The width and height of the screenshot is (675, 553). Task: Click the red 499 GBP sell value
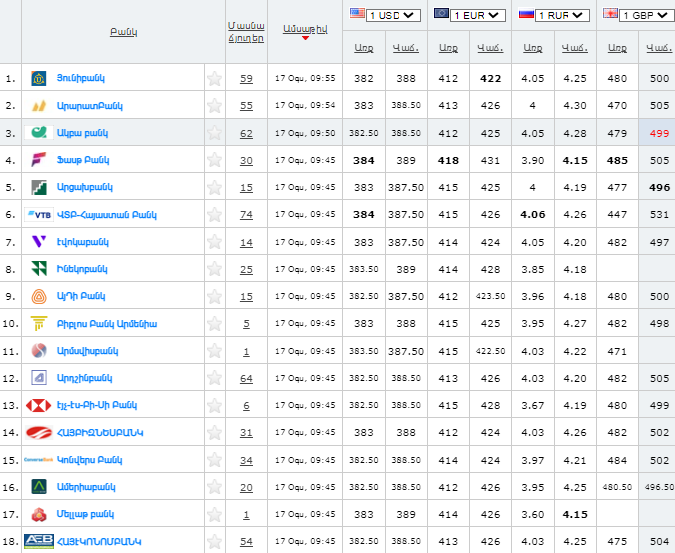tap(660, 133)
